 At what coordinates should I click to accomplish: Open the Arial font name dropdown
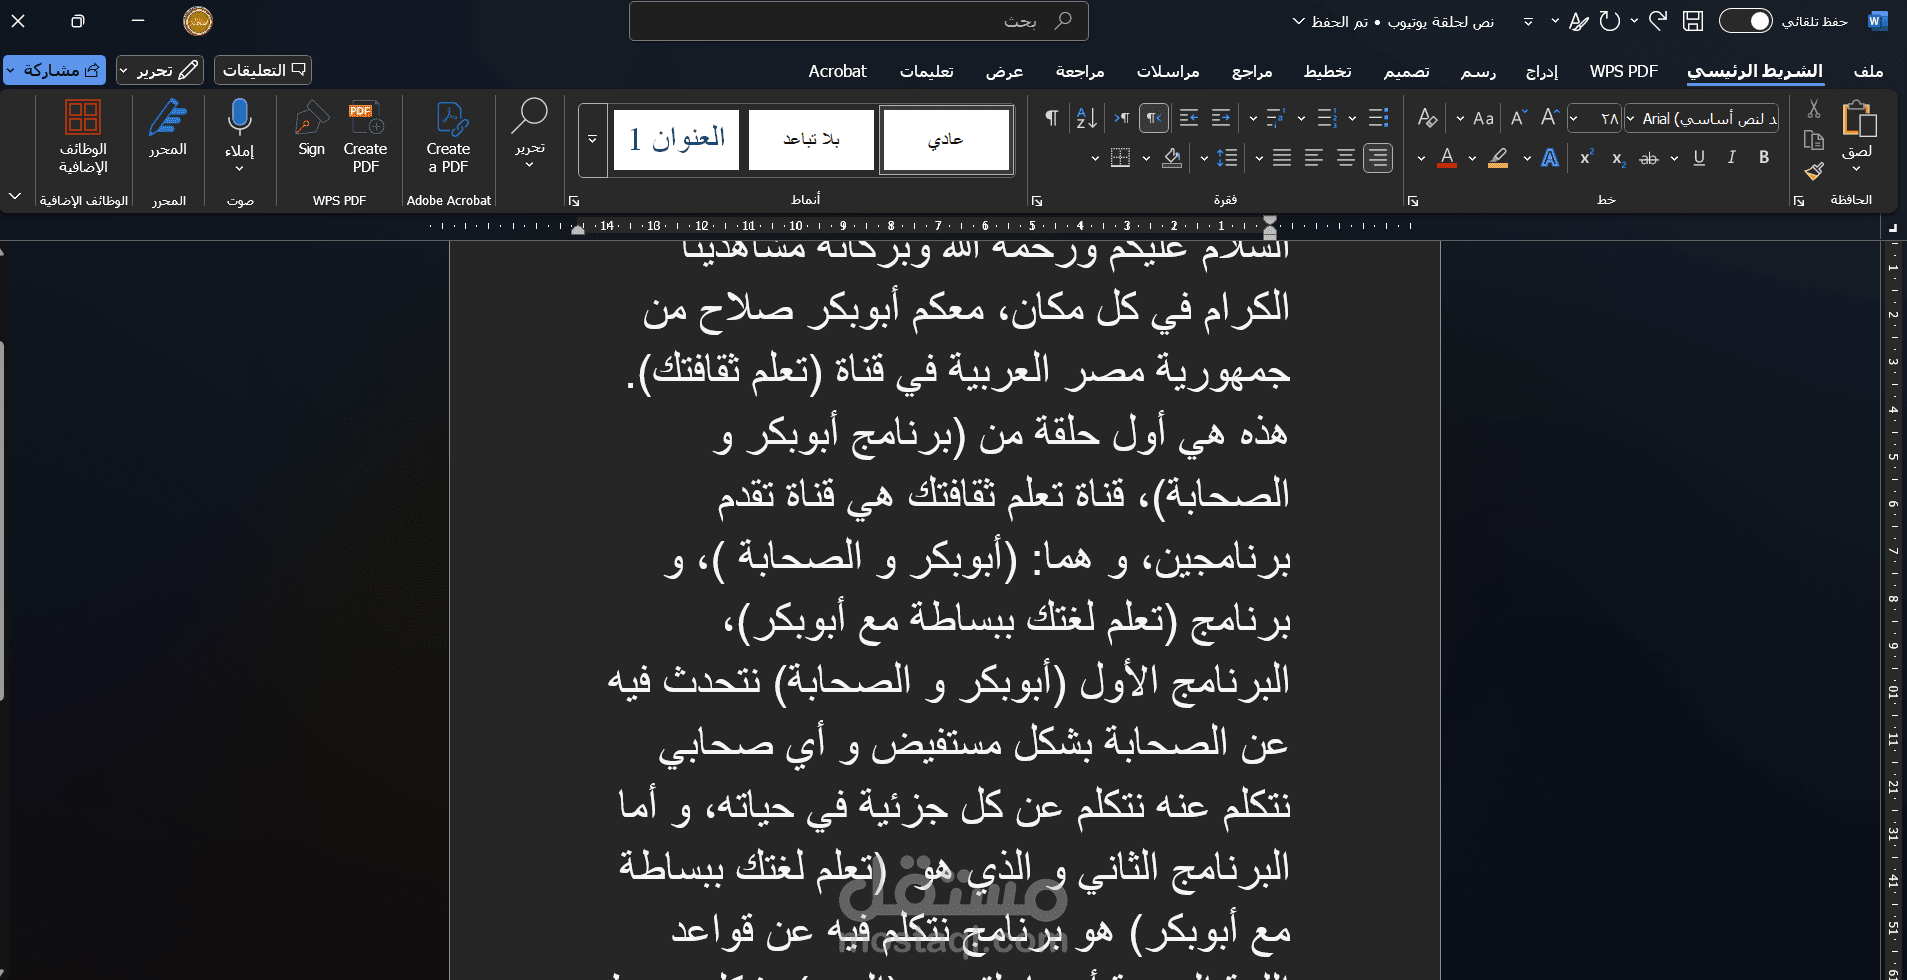(x=1630, y=119)
